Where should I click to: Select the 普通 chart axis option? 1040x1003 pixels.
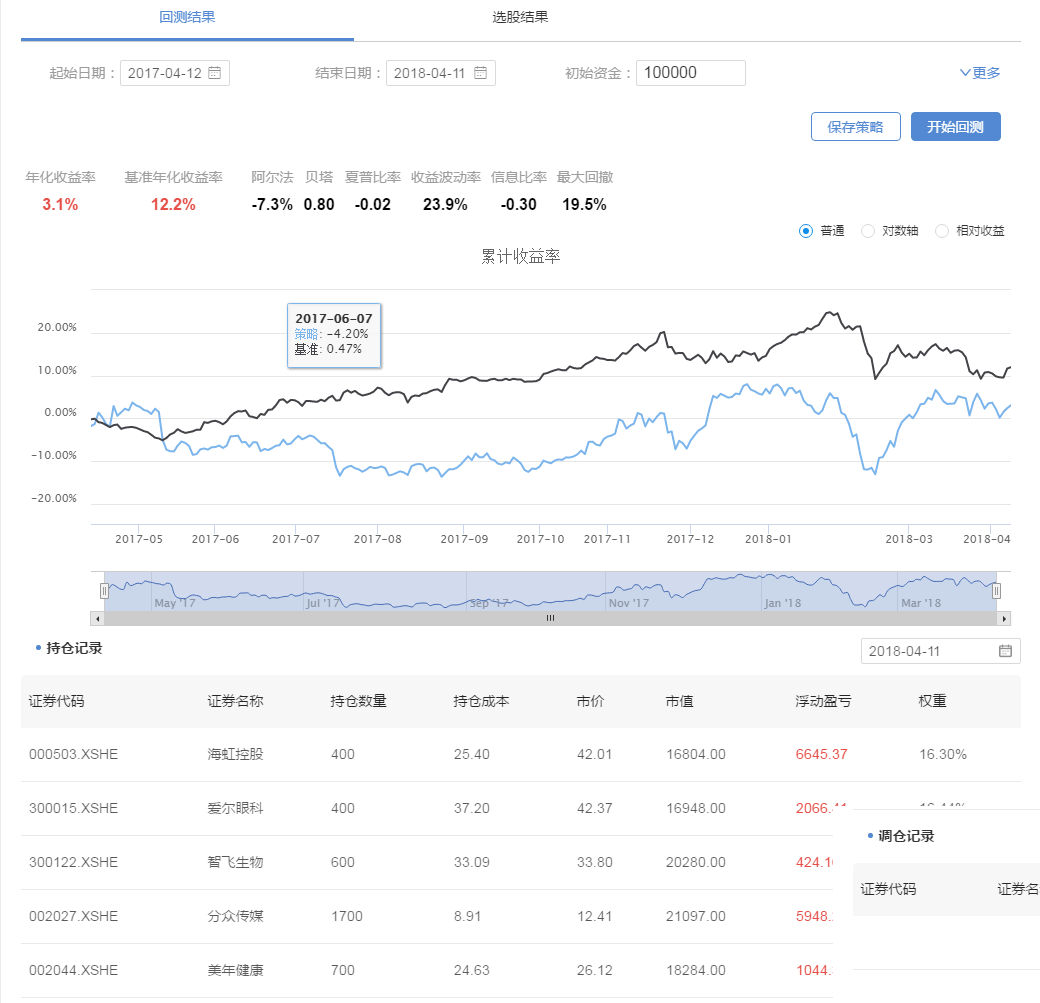click(x=806, y=231)
